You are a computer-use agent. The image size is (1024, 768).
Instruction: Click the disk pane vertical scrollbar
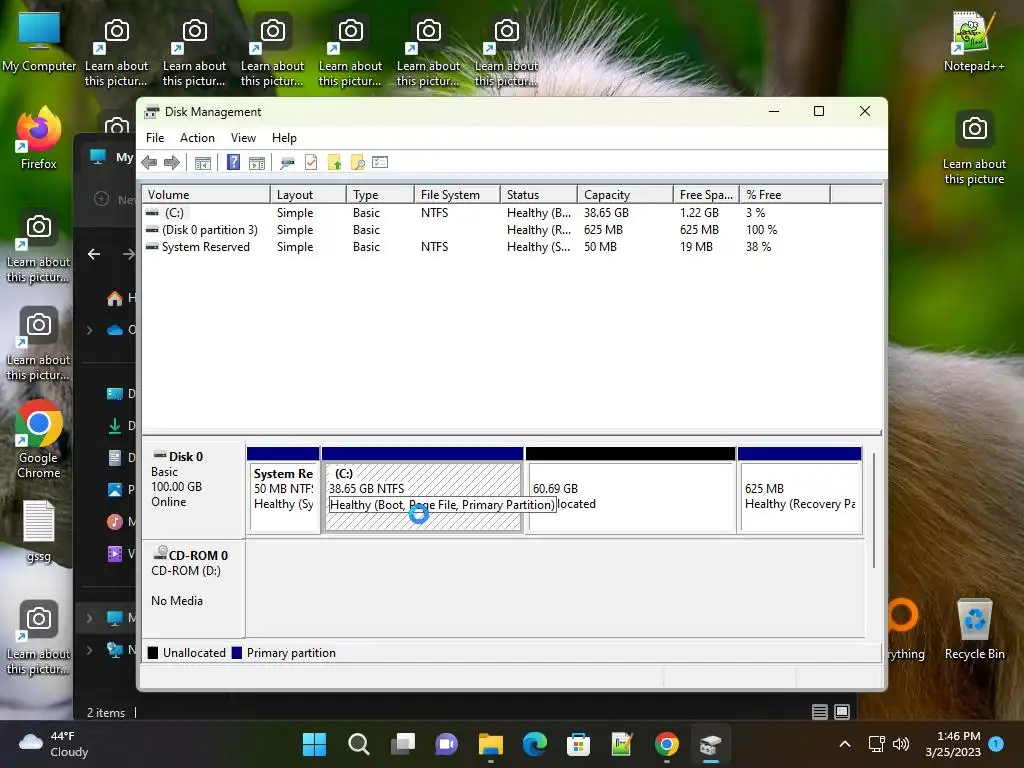tap(874, 510)
